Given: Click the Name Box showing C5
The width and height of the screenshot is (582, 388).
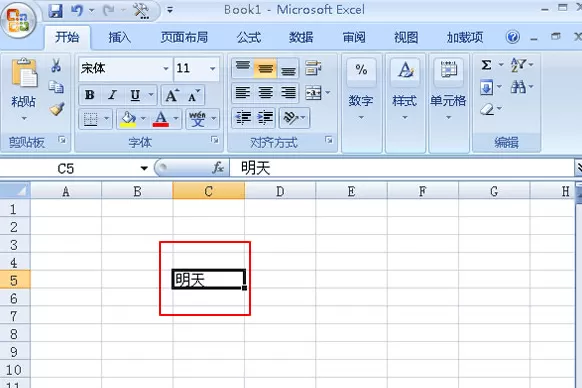Looking at the screenshot, I should [x=66, y=169].
